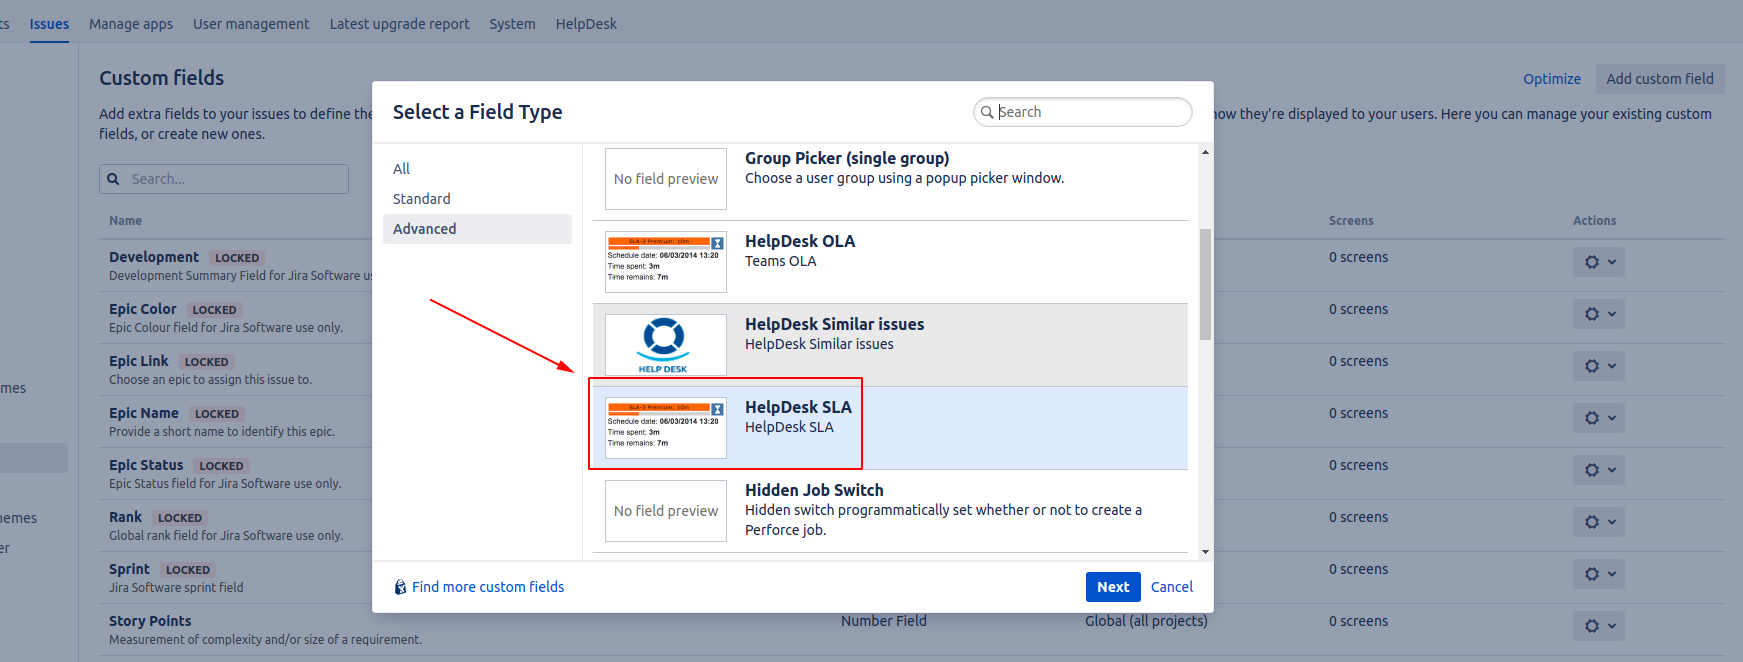Image resolution: width=1743 pixels, height=662 pixels.
Task: Click the HelpDesk SLA preview thumbnail
Action: (666, 428)
